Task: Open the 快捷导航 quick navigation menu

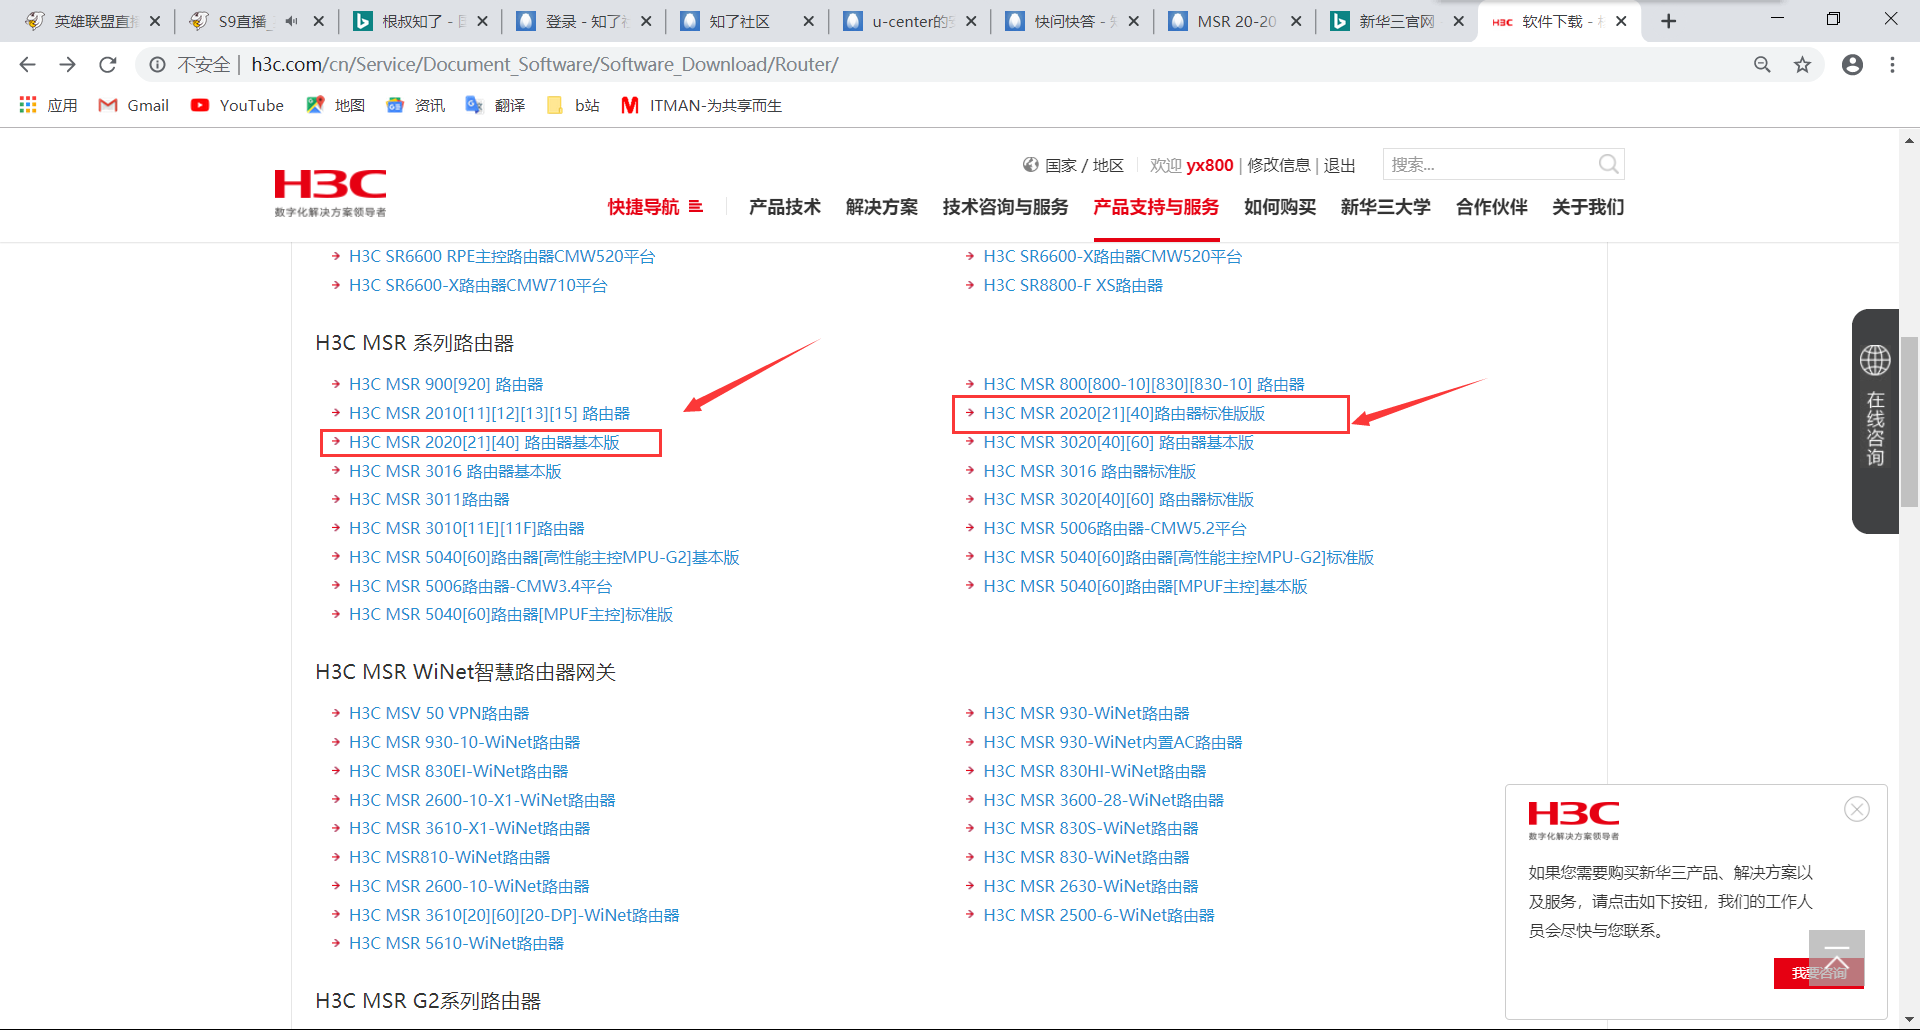Action: point(655,207)
